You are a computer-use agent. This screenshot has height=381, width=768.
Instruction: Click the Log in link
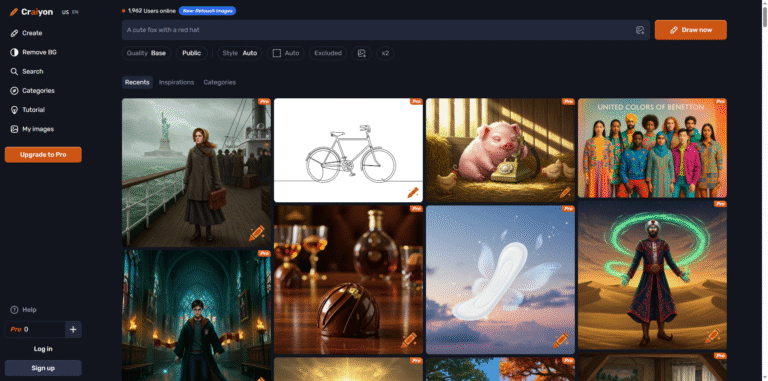click(43, 349)
